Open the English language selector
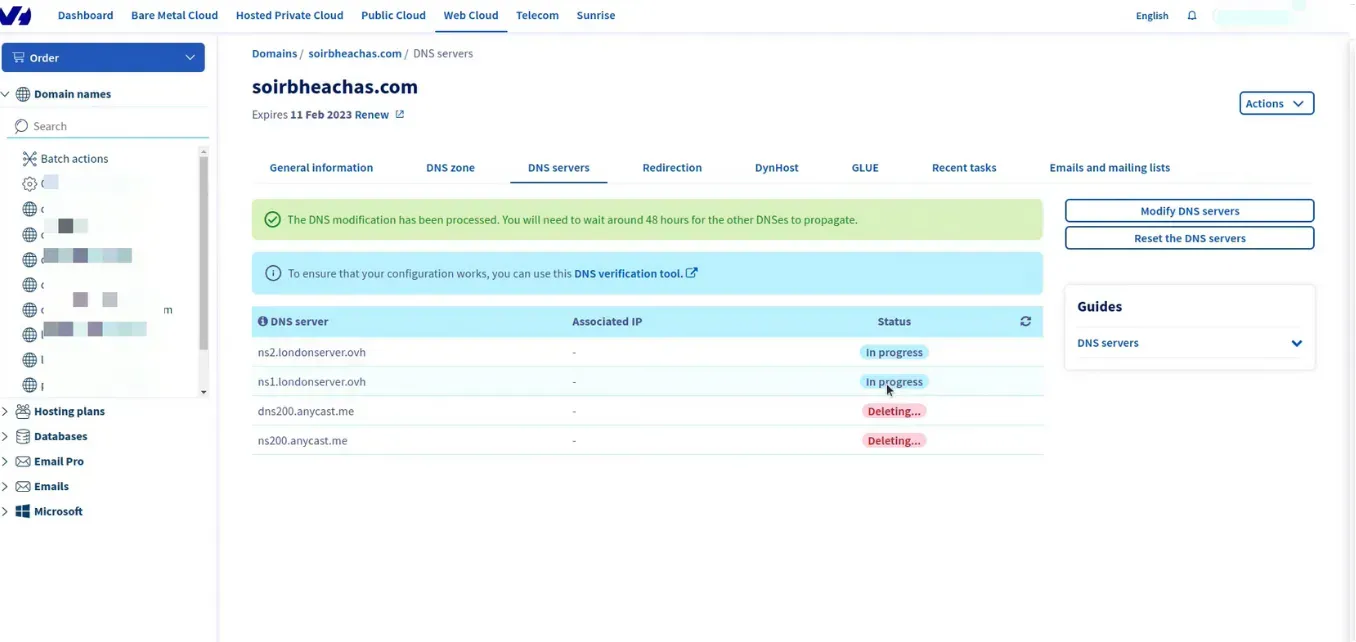Viewport: 1356px width, 642px height. pos(1152,15)
